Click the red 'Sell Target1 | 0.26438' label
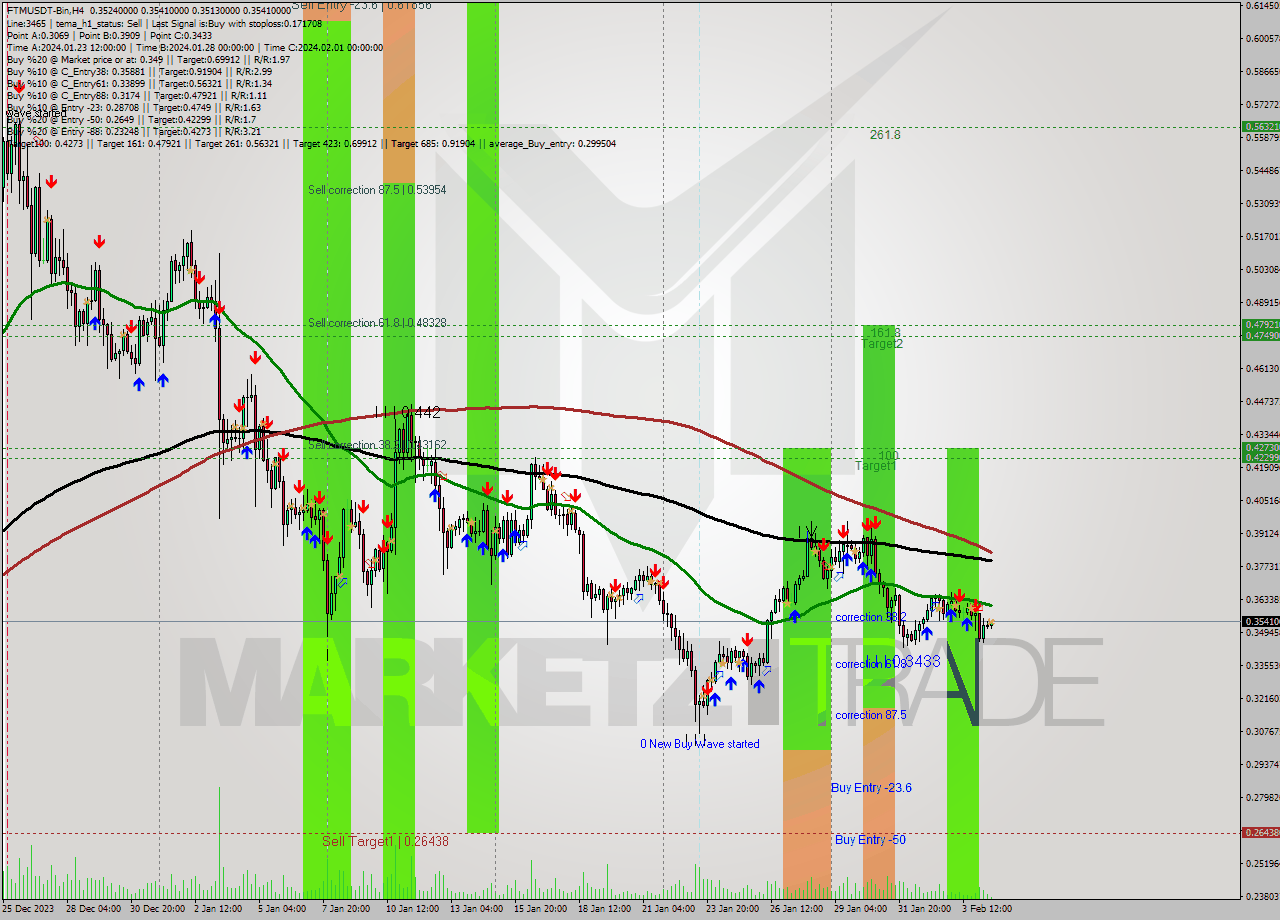 [x=385, y=842]
